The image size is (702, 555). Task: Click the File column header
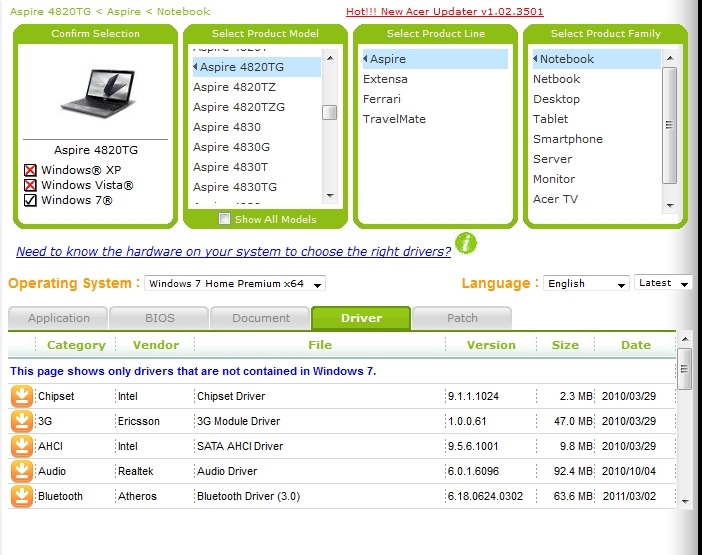[x=320, y=345]
